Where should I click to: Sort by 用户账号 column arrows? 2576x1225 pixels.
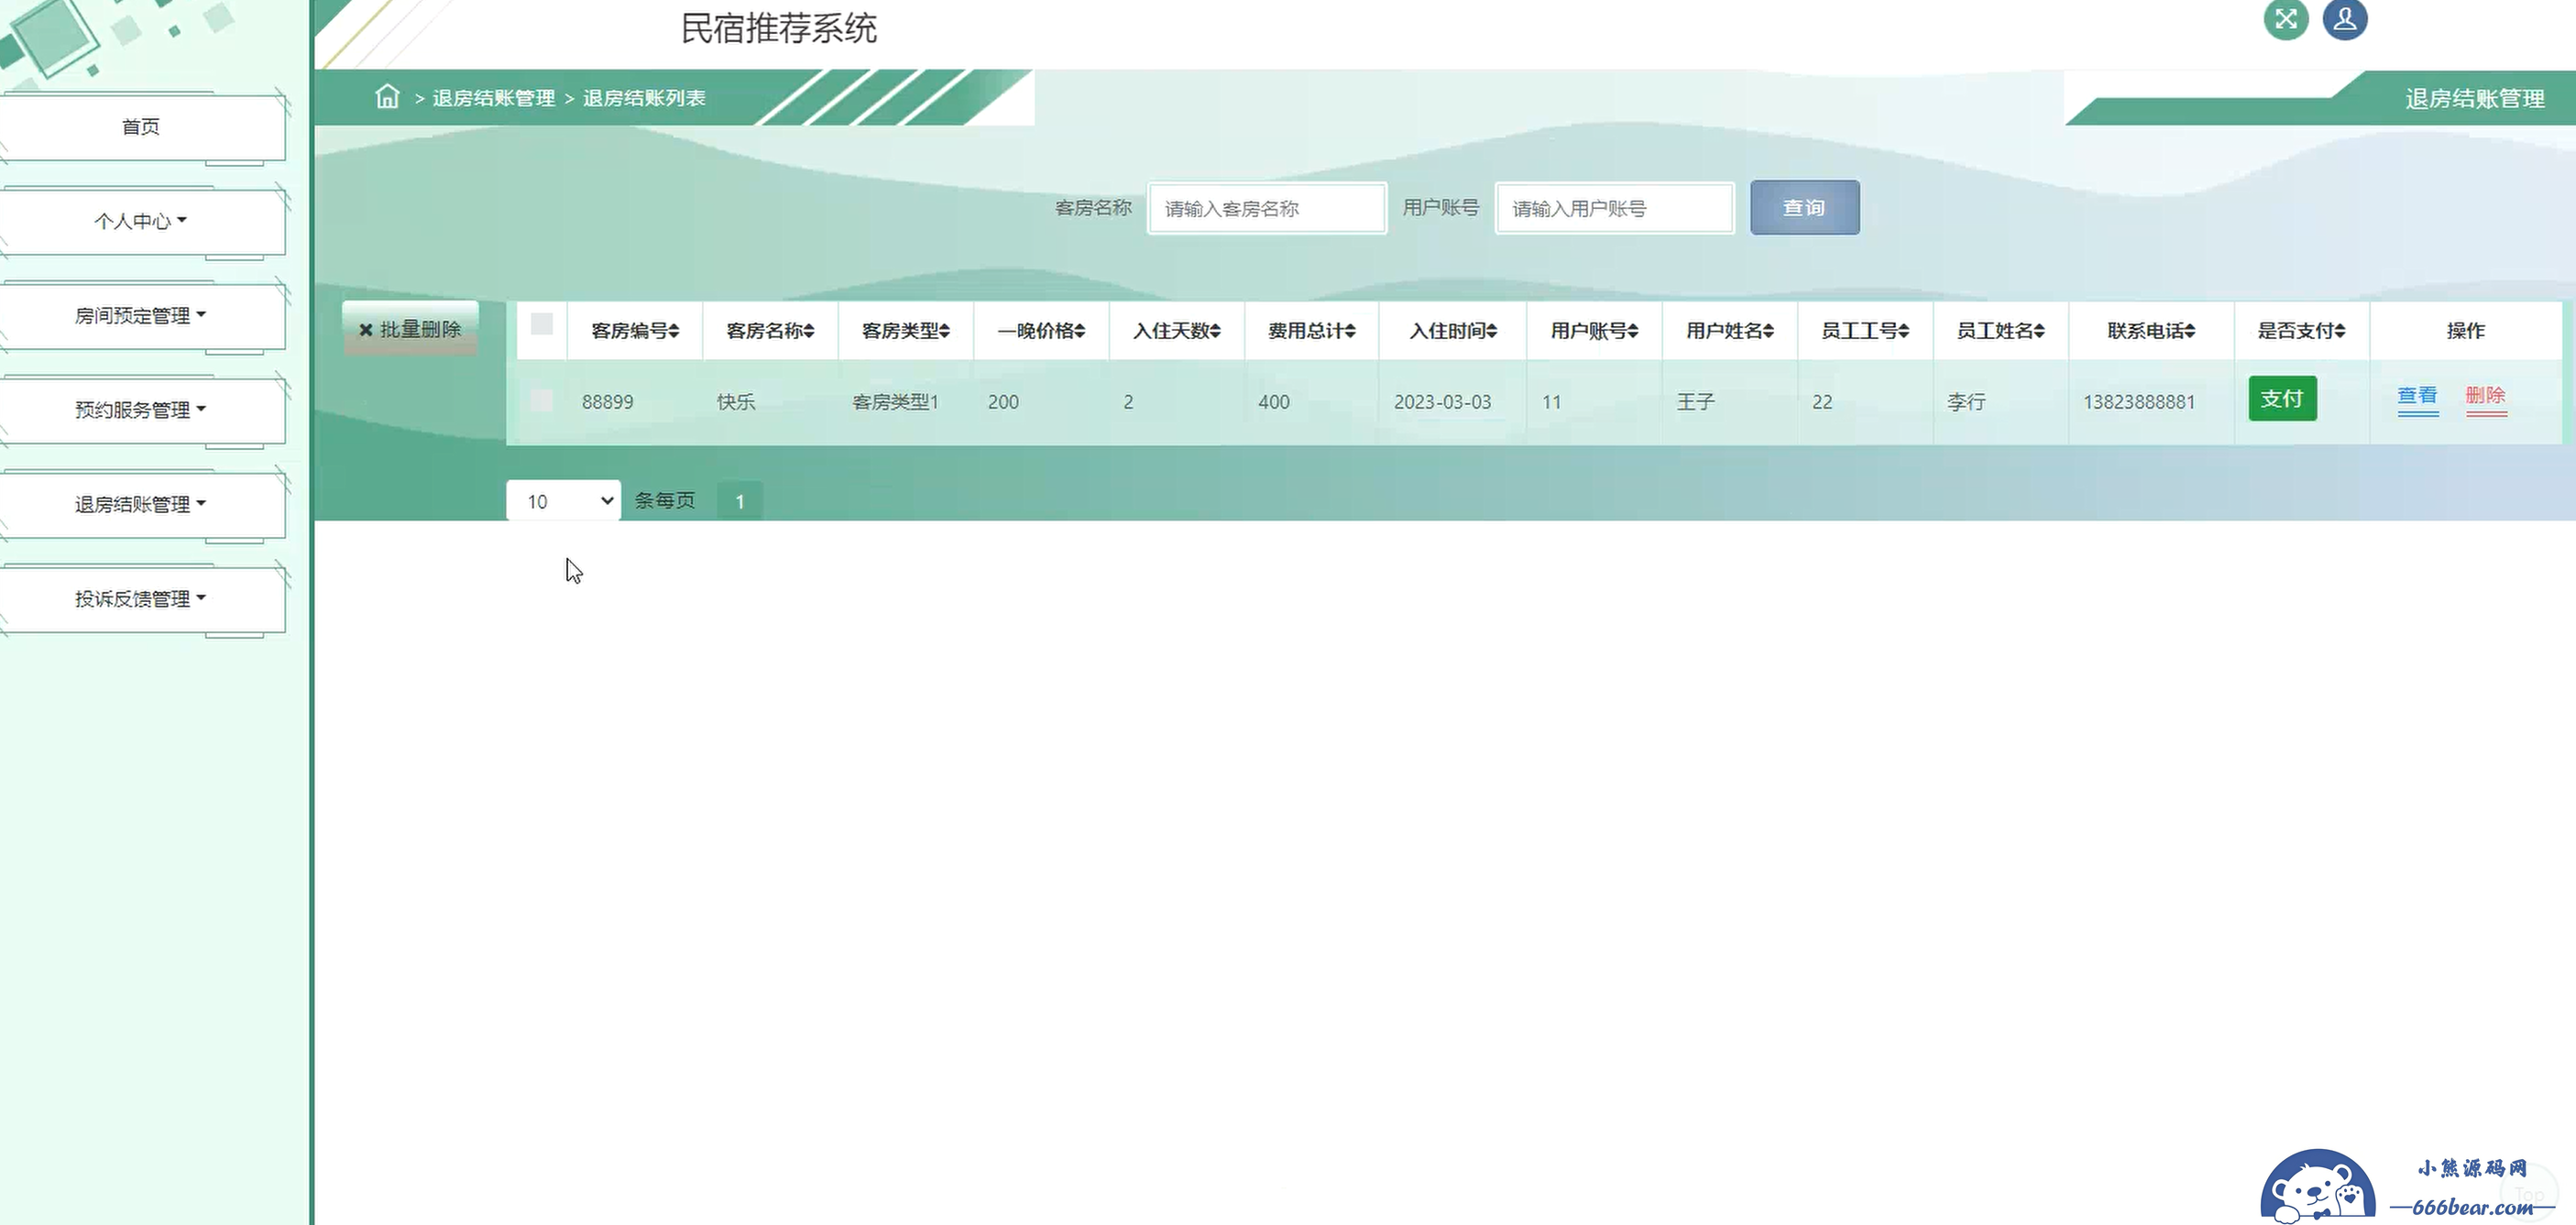coord(1633,331)
